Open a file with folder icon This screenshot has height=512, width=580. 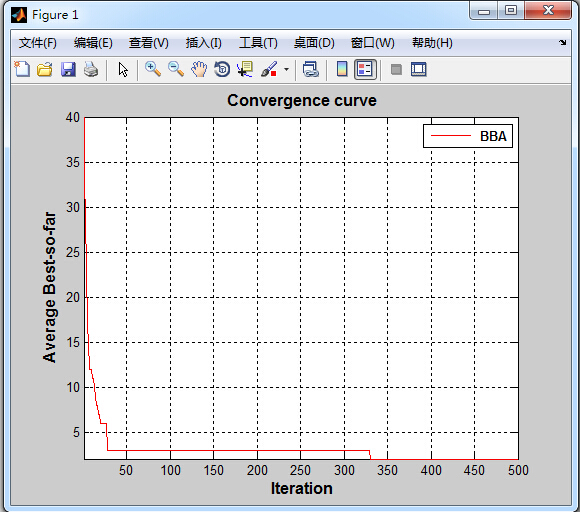click(45, 69)
